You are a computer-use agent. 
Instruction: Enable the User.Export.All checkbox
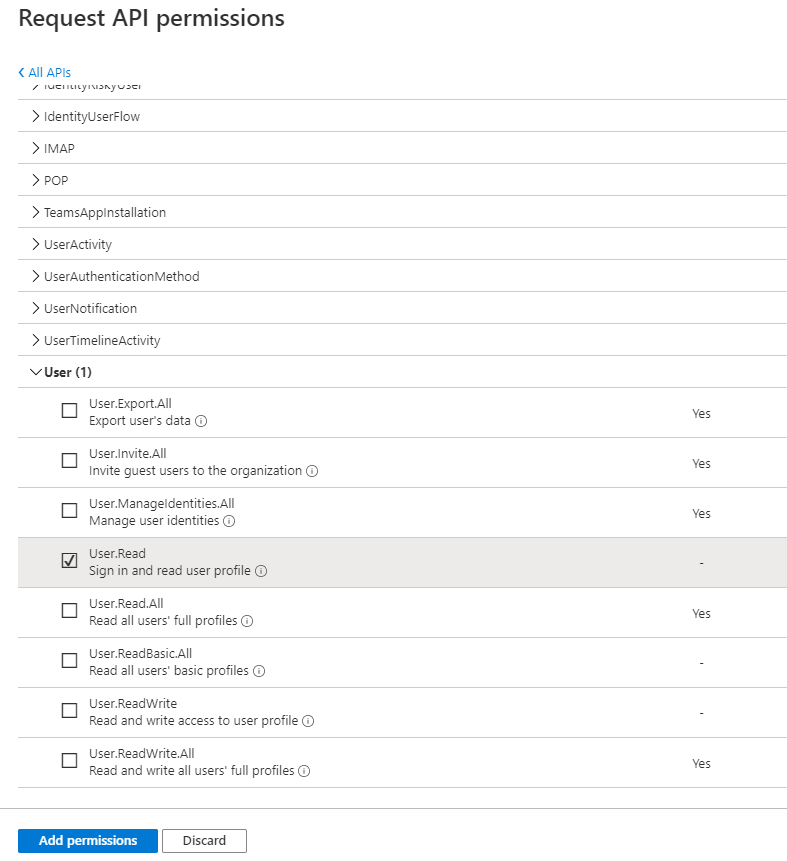69,411
